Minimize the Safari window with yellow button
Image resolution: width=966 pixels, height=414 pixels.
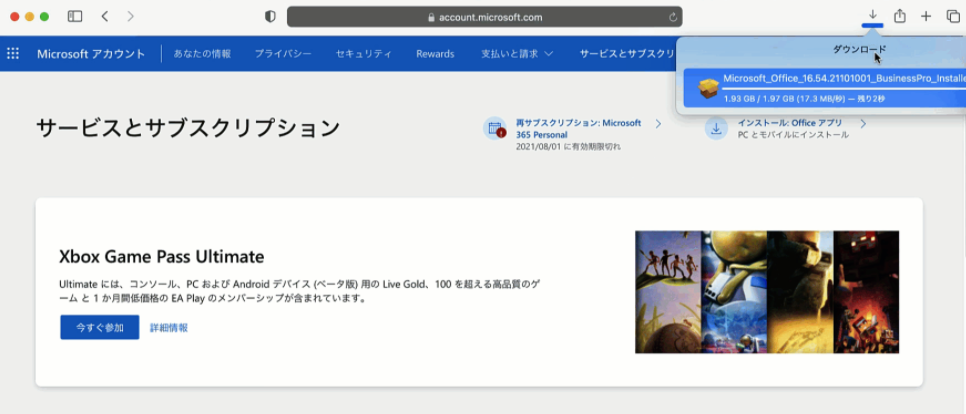(x=30, y=17)
